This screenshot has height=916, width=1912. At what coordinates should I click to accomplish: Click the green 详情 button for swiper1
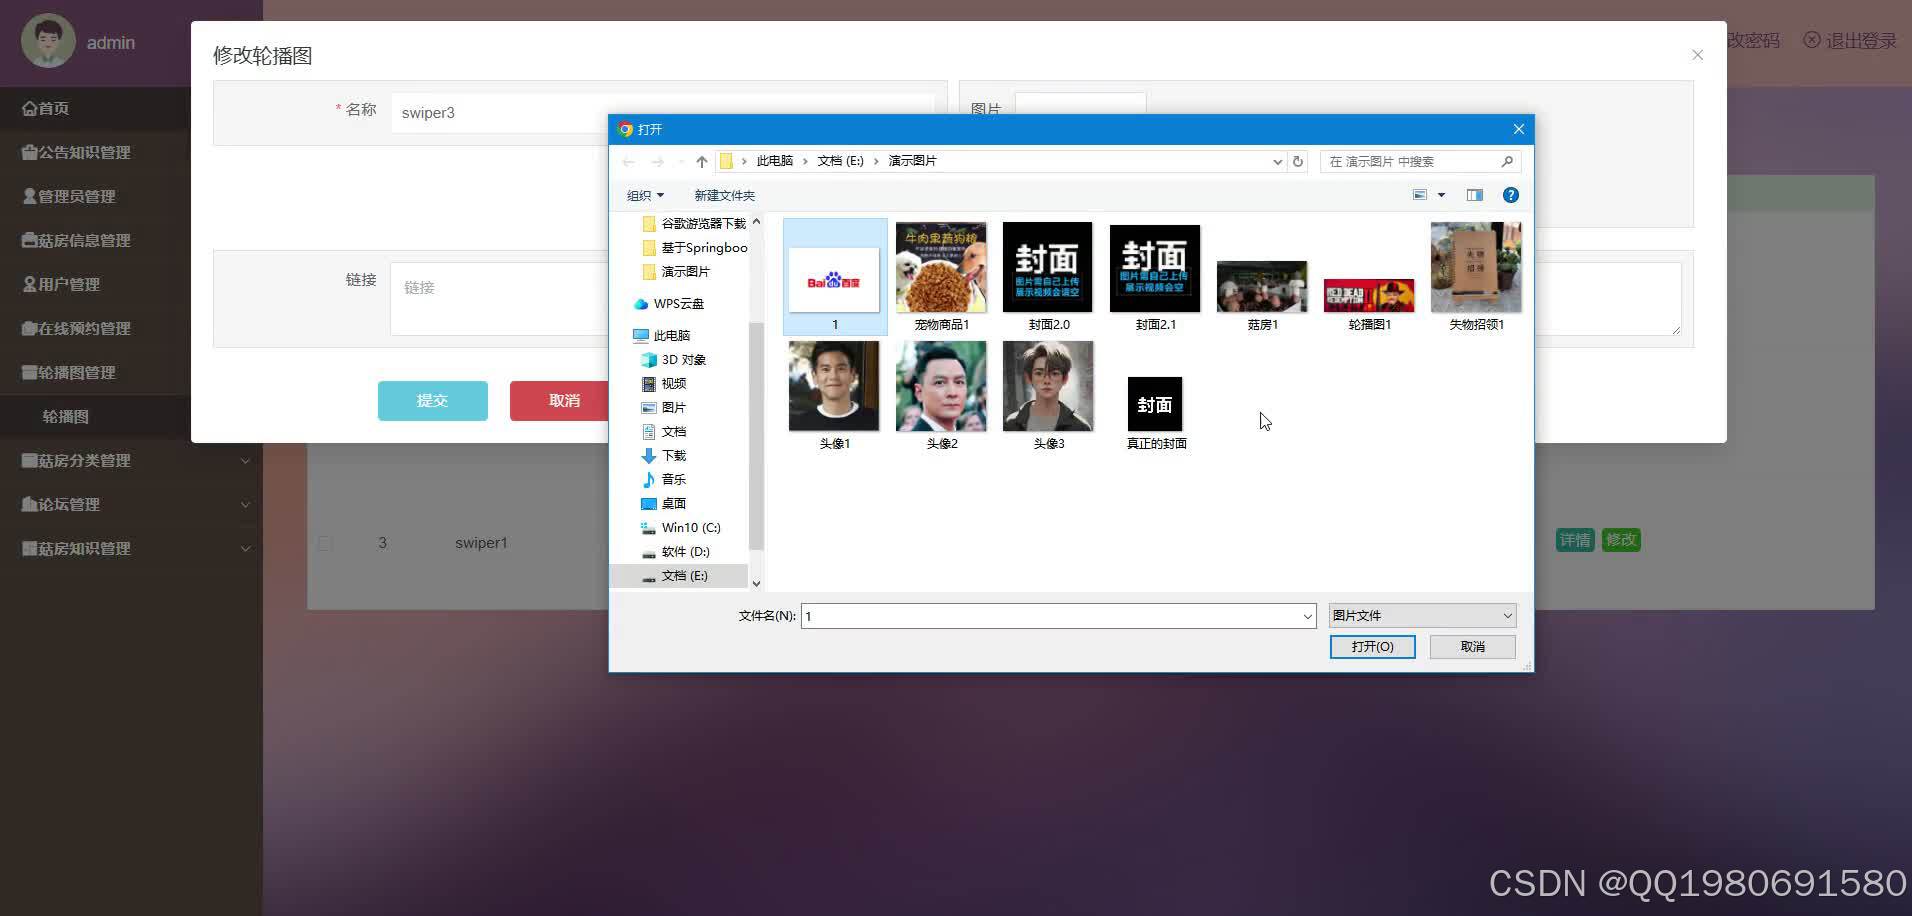coord(1575,540)
